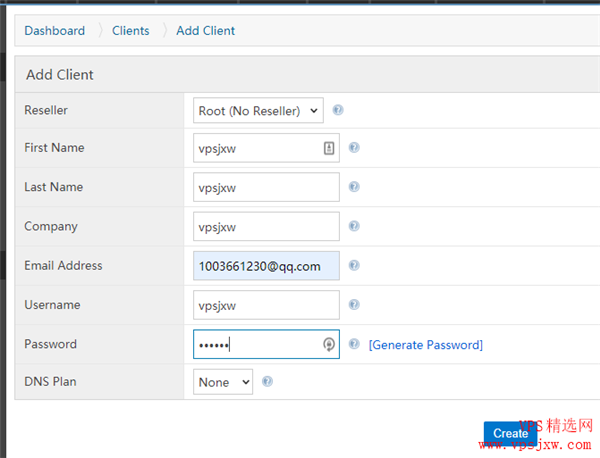This screenshot has height=458, width=600.
Task: Click into the Username input field
Action: 266,305
